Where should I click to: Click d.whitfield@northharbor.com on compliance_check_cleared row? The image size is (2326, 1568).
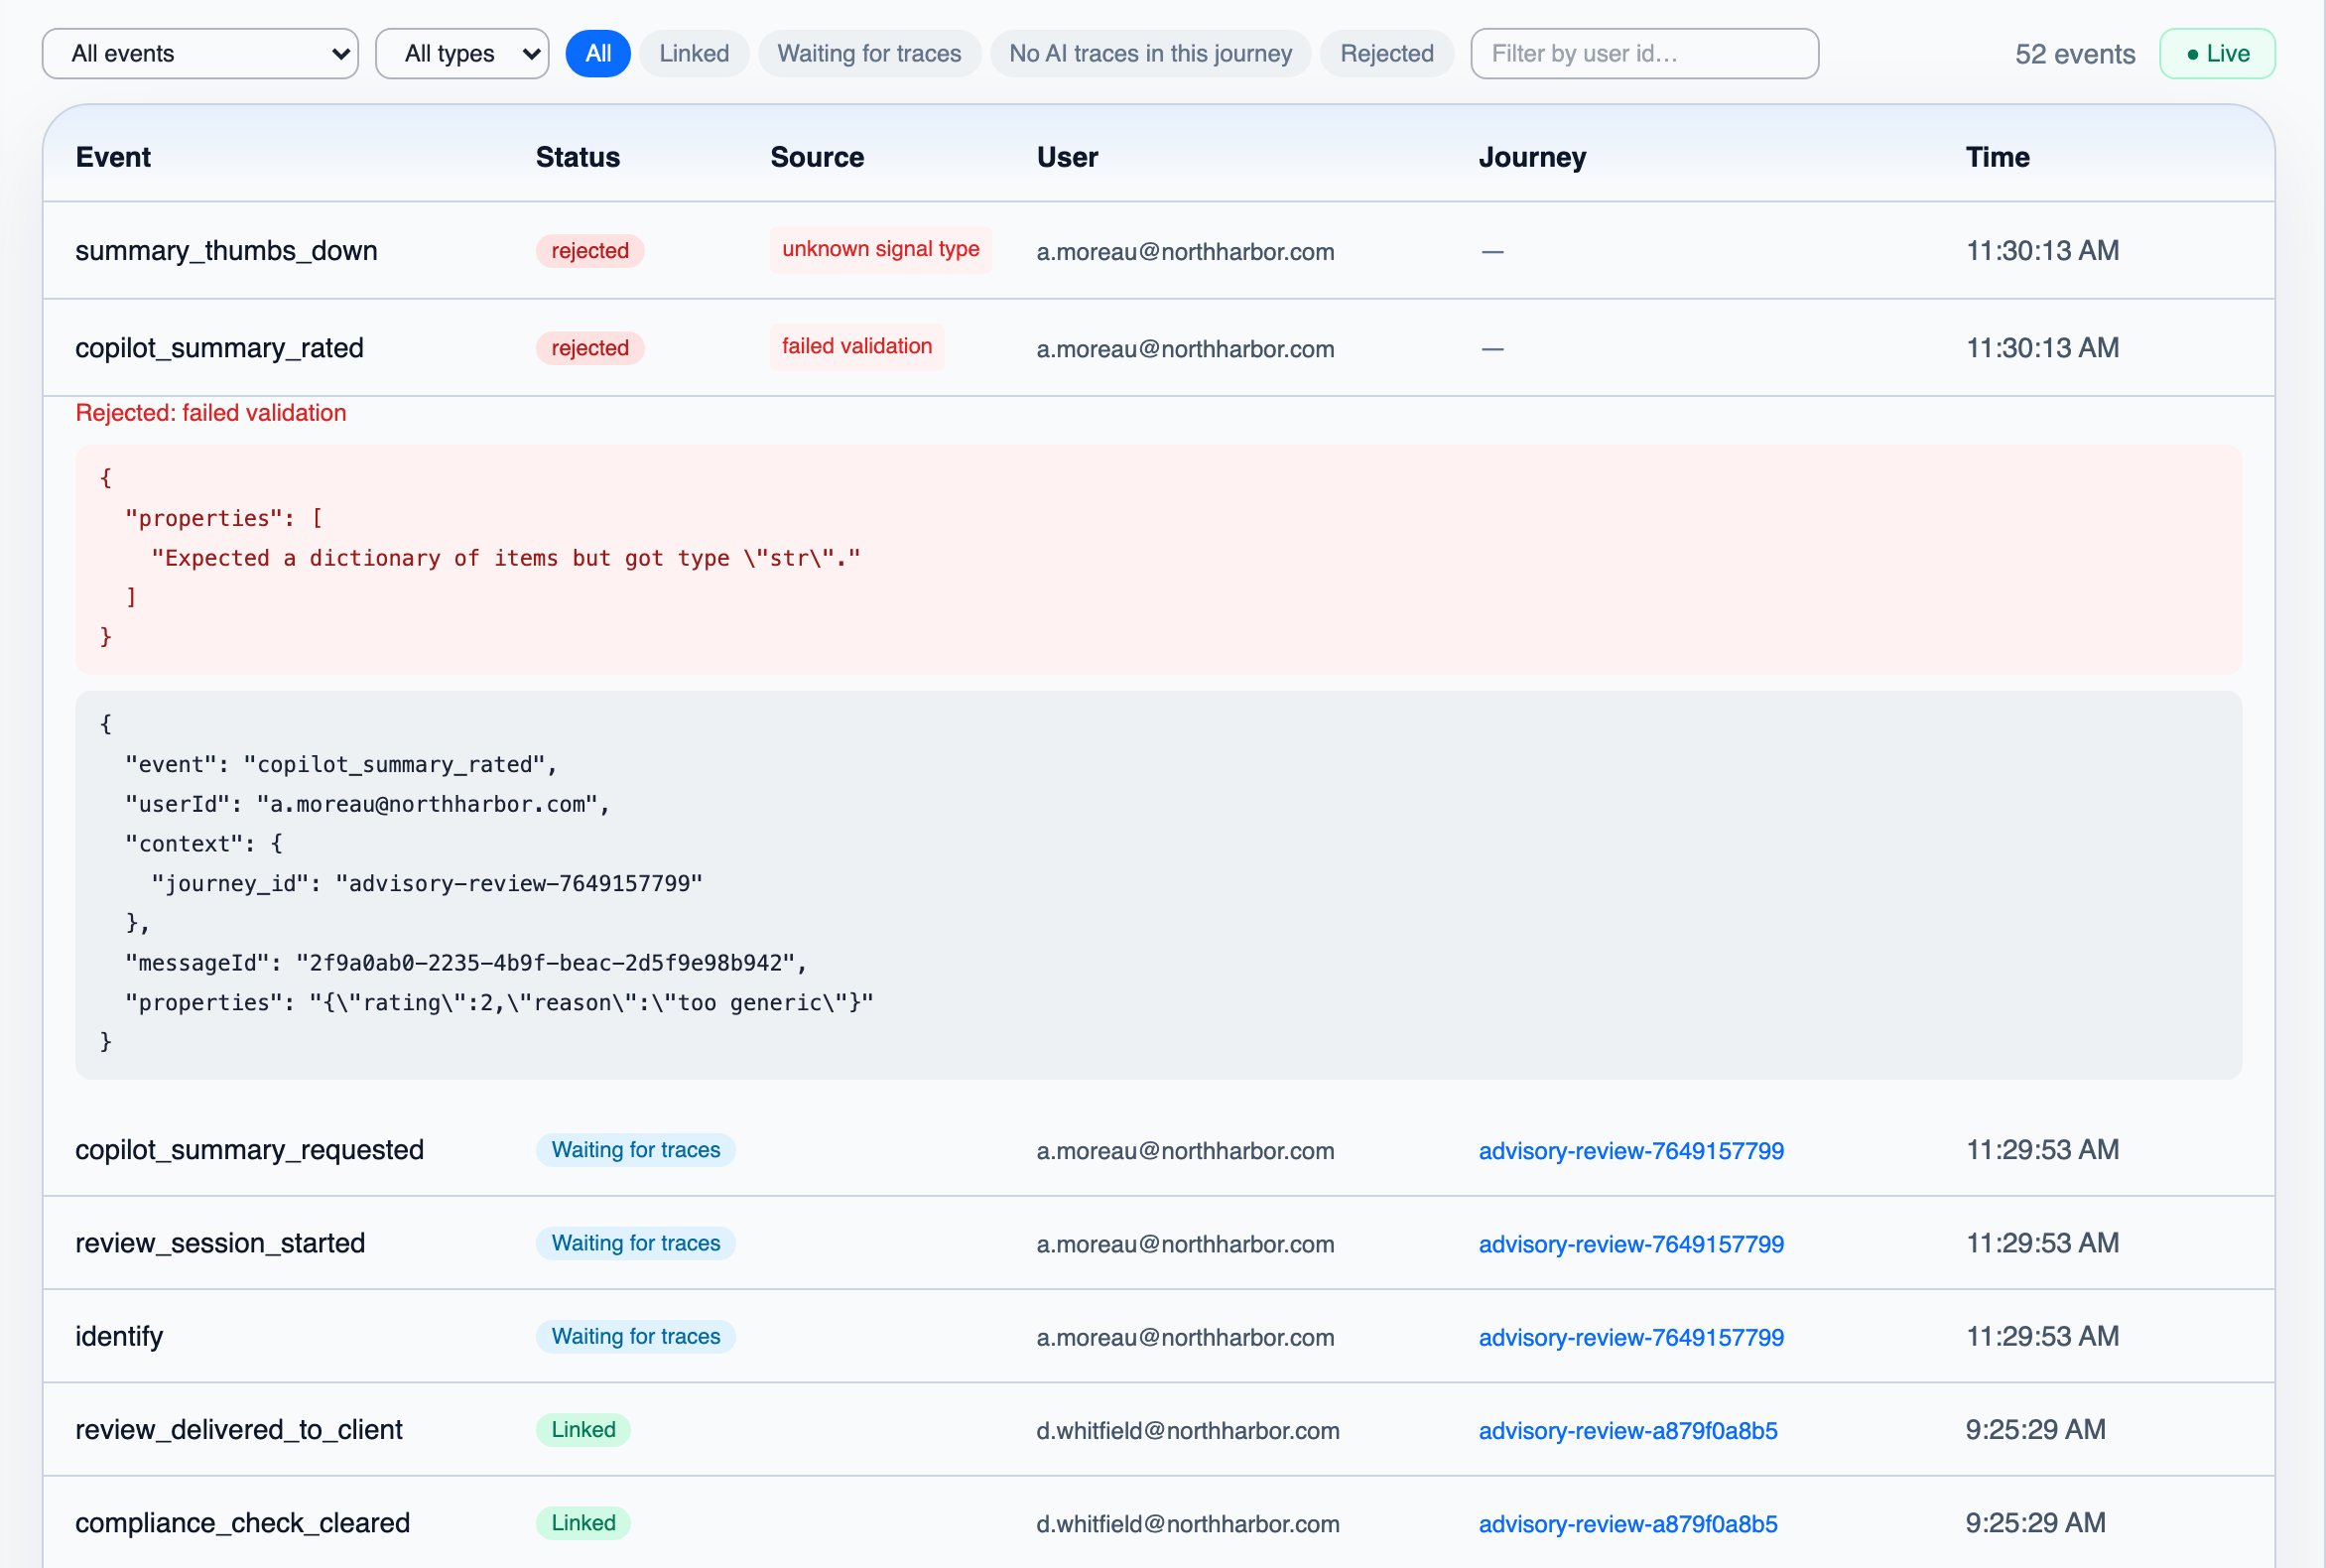click(1188, 1524)
